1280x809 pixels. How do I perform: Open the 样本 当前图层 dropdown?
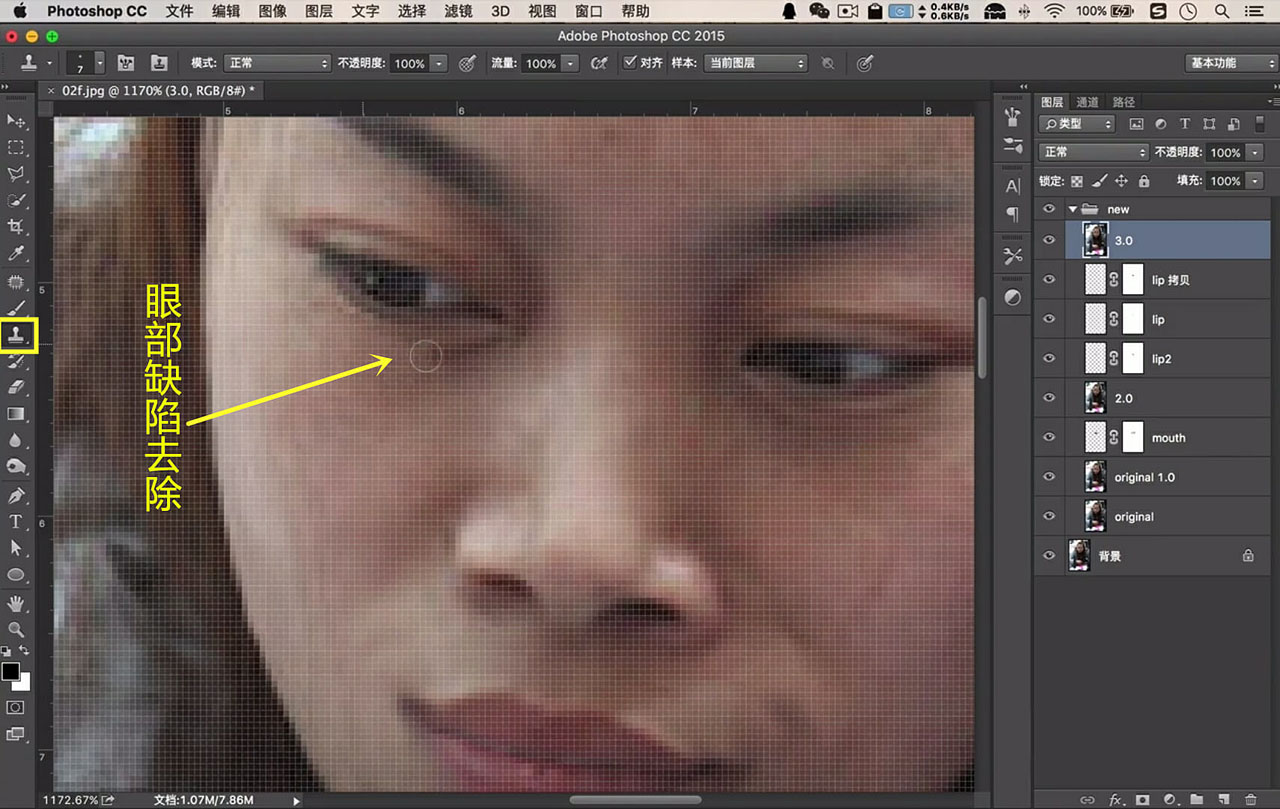[x=754, y=63]
